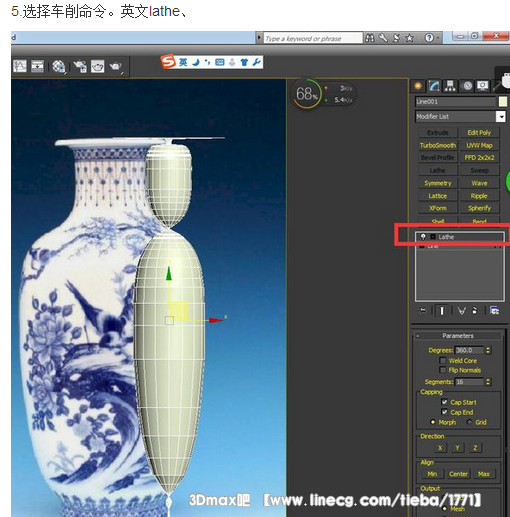This screenshot has width=510, height=517.
Task: Switch to the Hierarchy panel tab
Action: pyautogui.click(x=450, y=86)
